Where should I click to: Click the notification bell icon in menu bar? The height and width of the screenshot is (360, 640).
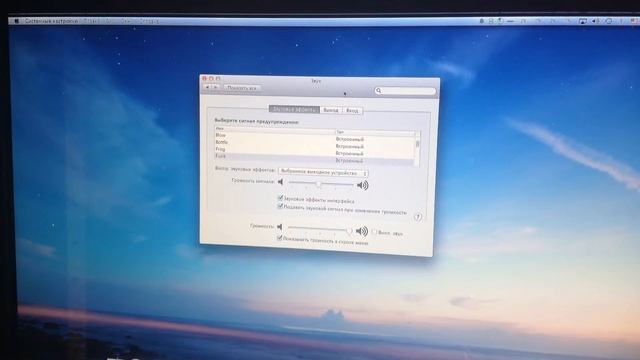click(482, 20)
